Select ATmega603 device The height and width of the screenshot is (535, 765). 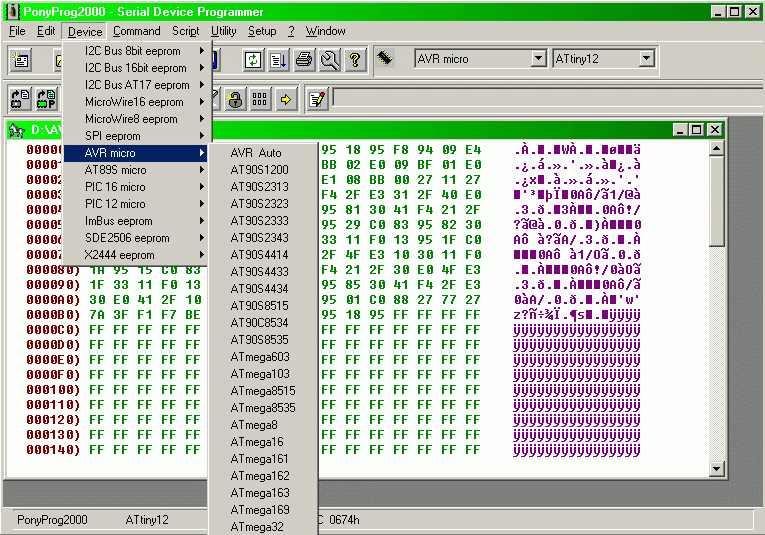263,357
